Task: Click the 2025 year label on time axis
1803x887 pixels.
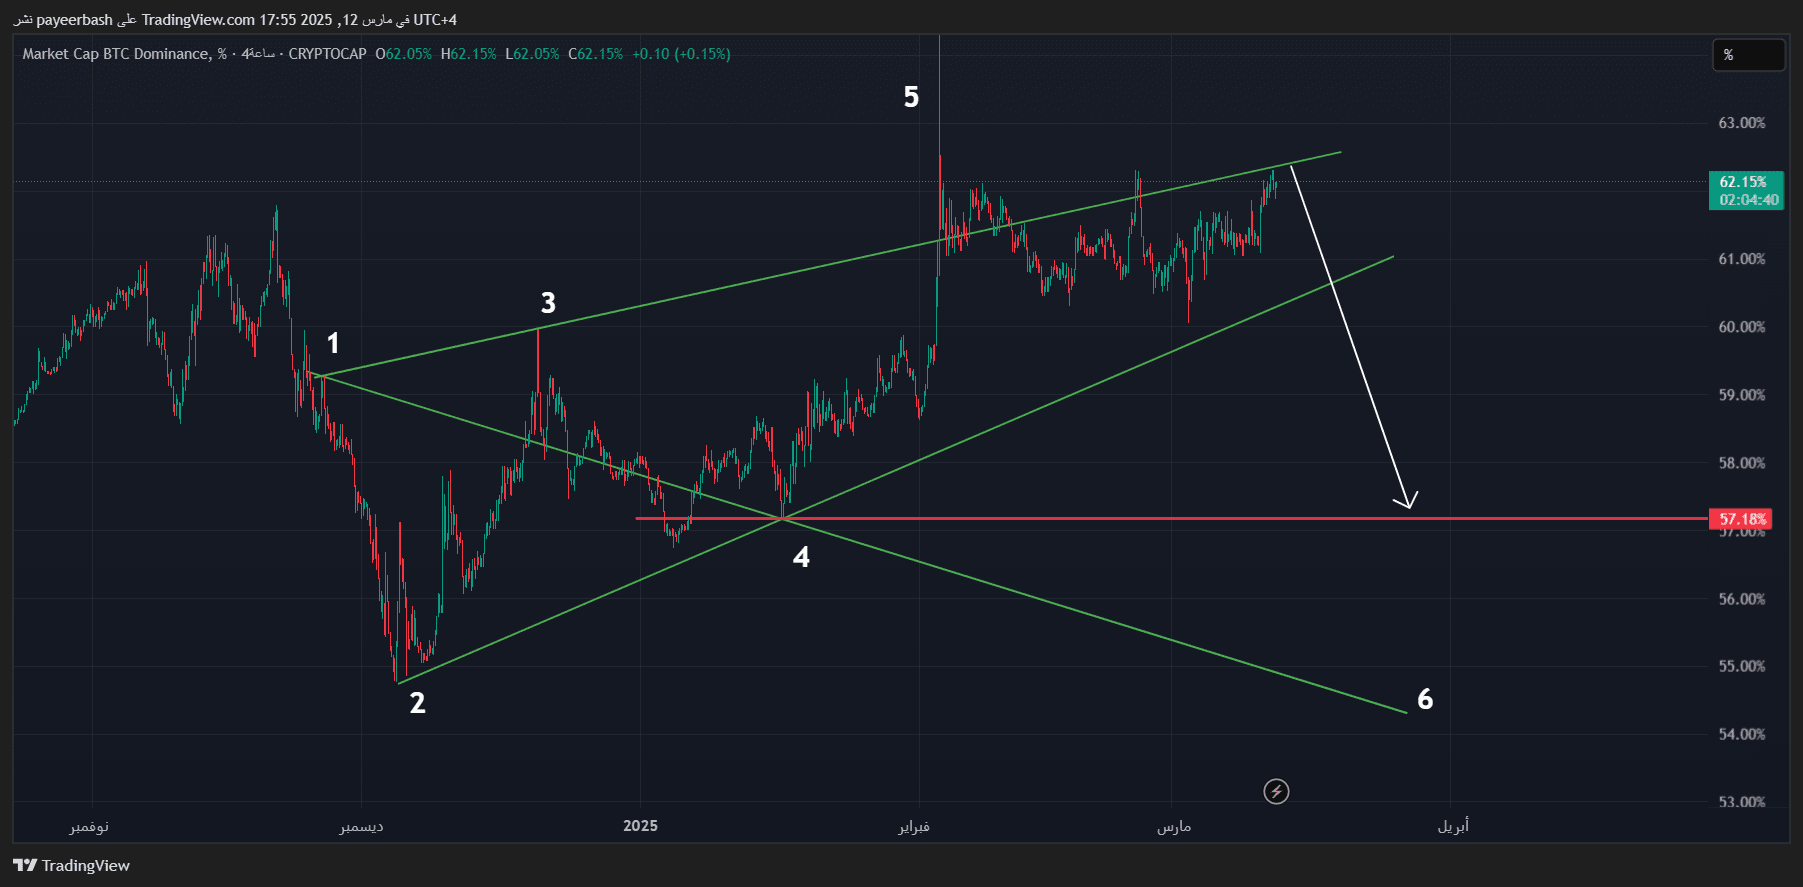Action: pyautogui.click(x=640, y=826)
